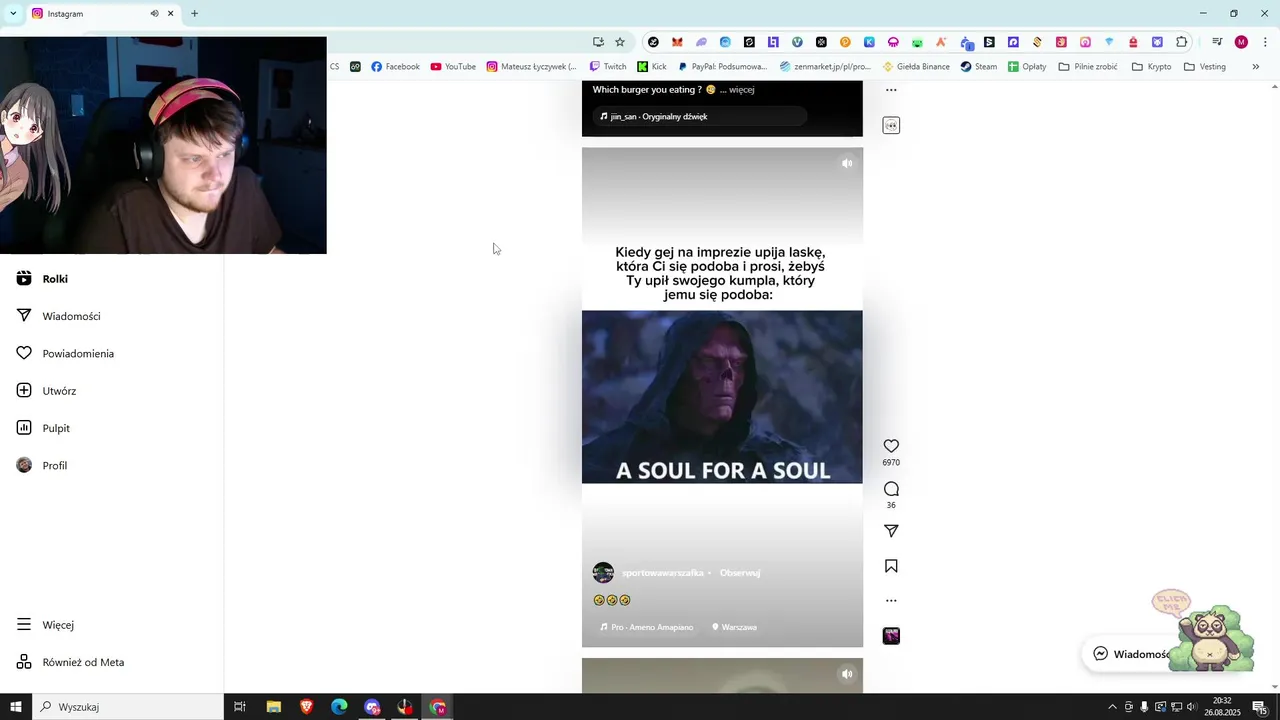
Task: Click the Red Skull reel video
Action: [x=722, y=397]
